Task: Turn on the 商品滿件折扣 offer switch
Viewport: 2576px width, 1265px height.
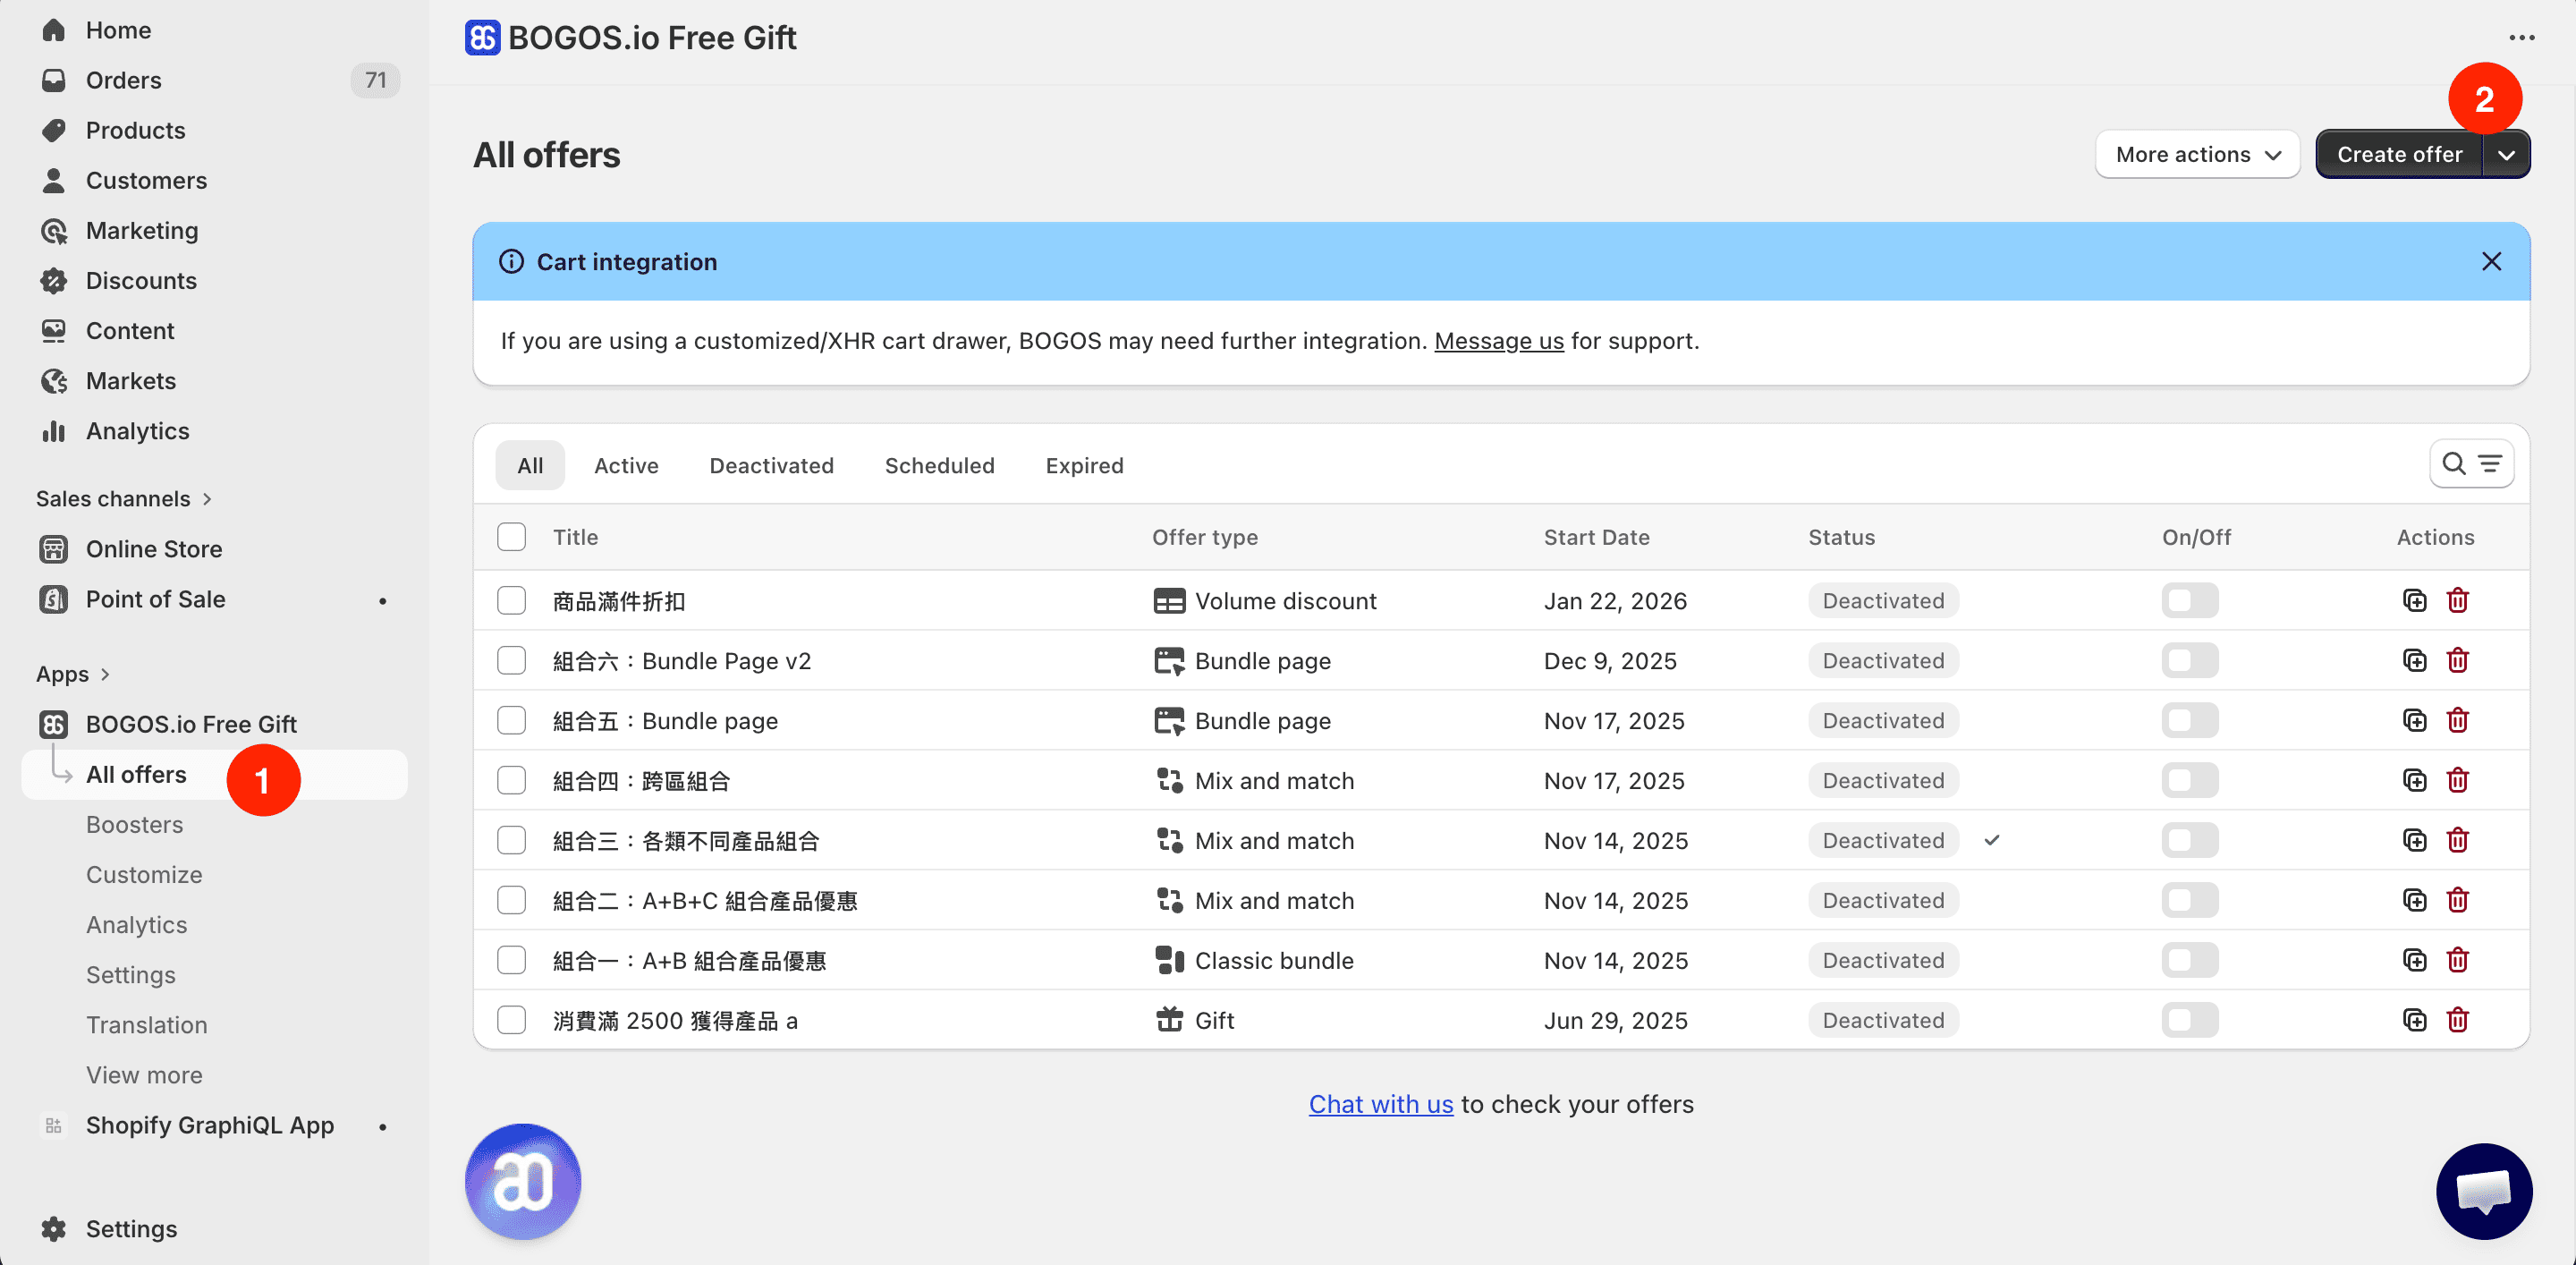Action: point(2189,600)
